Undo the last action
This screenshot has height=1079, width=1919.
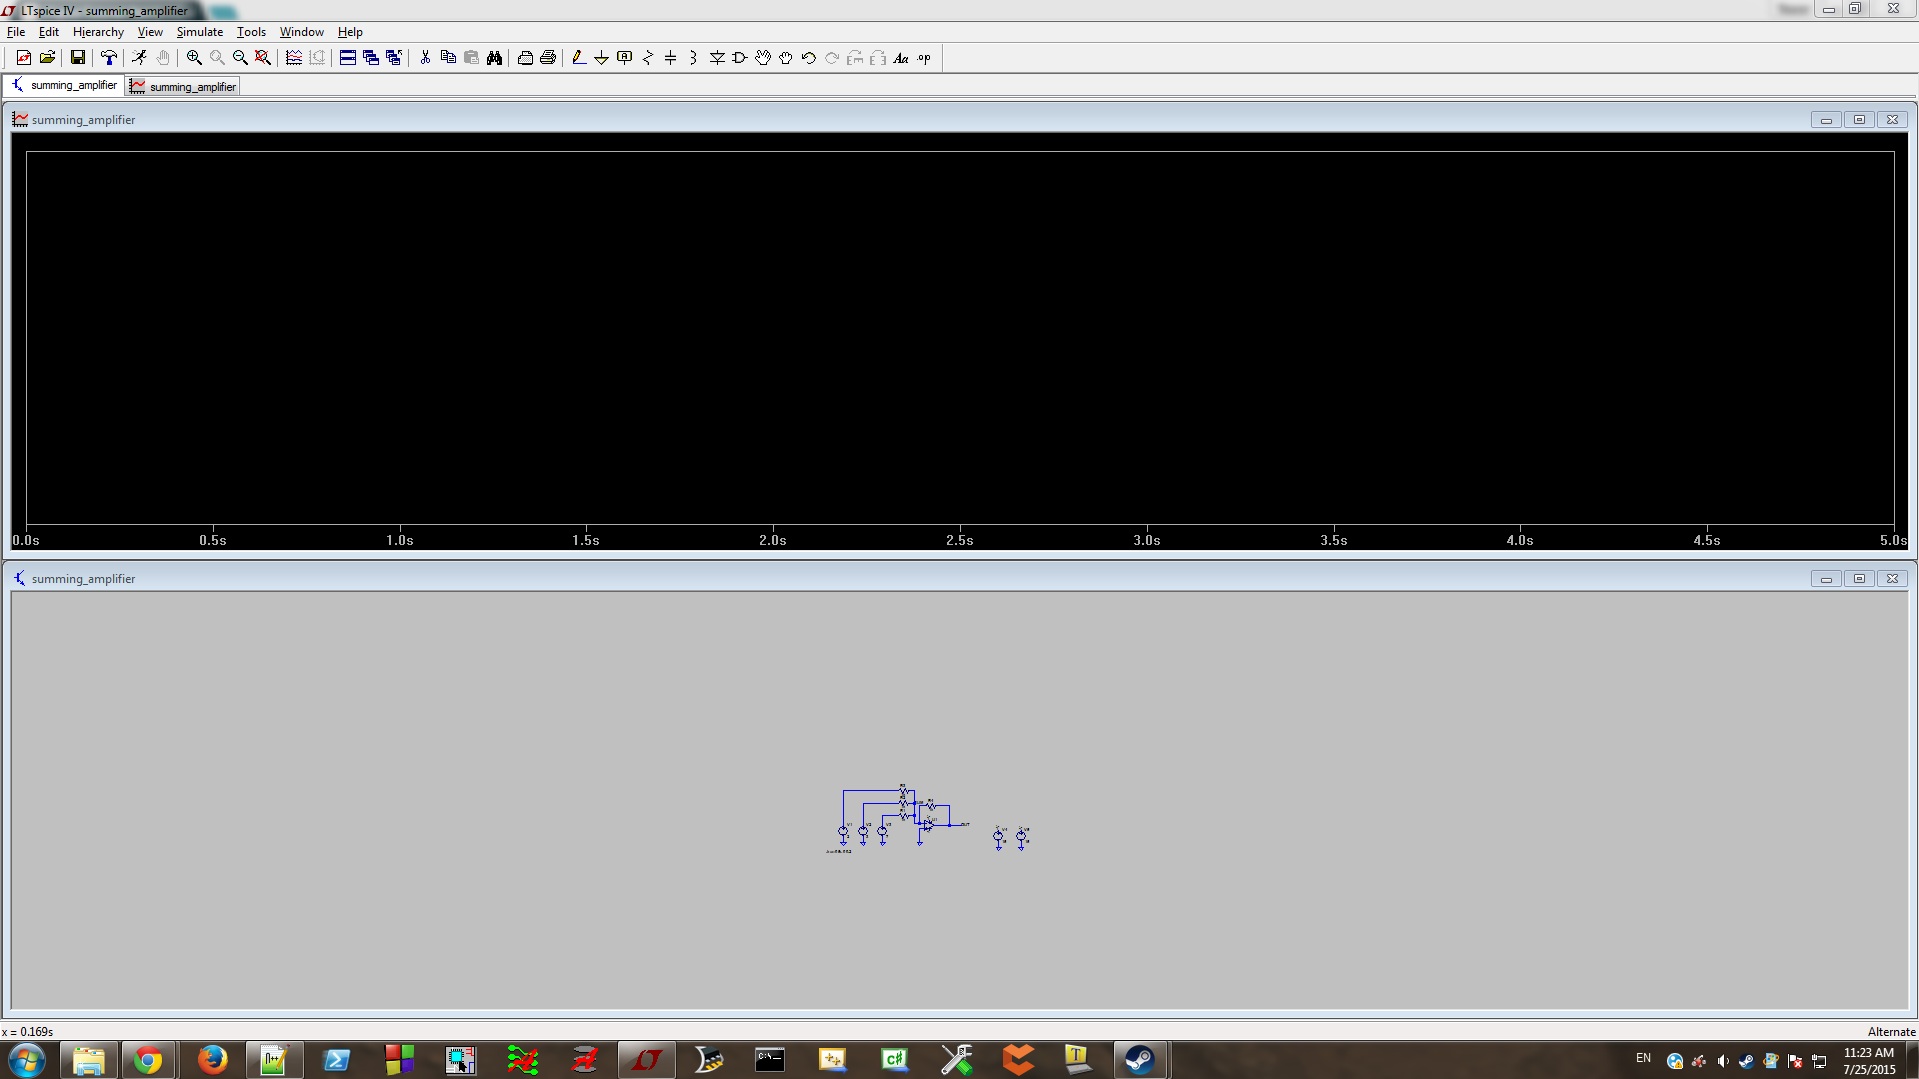808,57
